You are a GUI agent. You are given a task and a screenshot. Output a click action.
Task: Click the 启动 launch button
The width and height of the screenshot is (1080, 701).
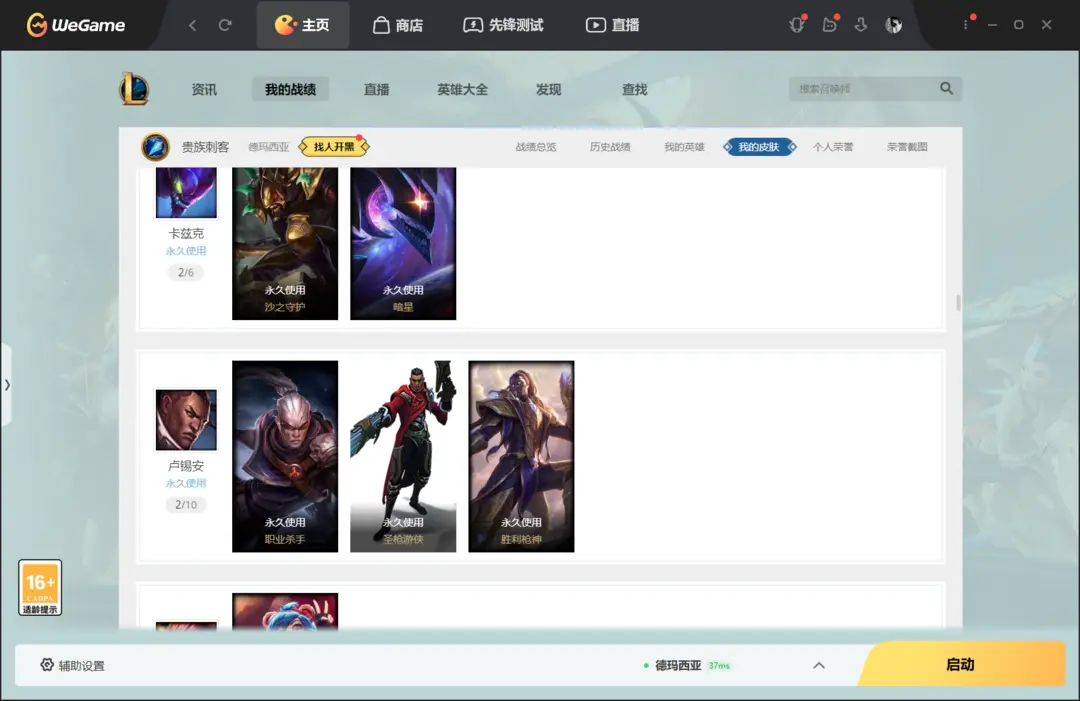961,664
